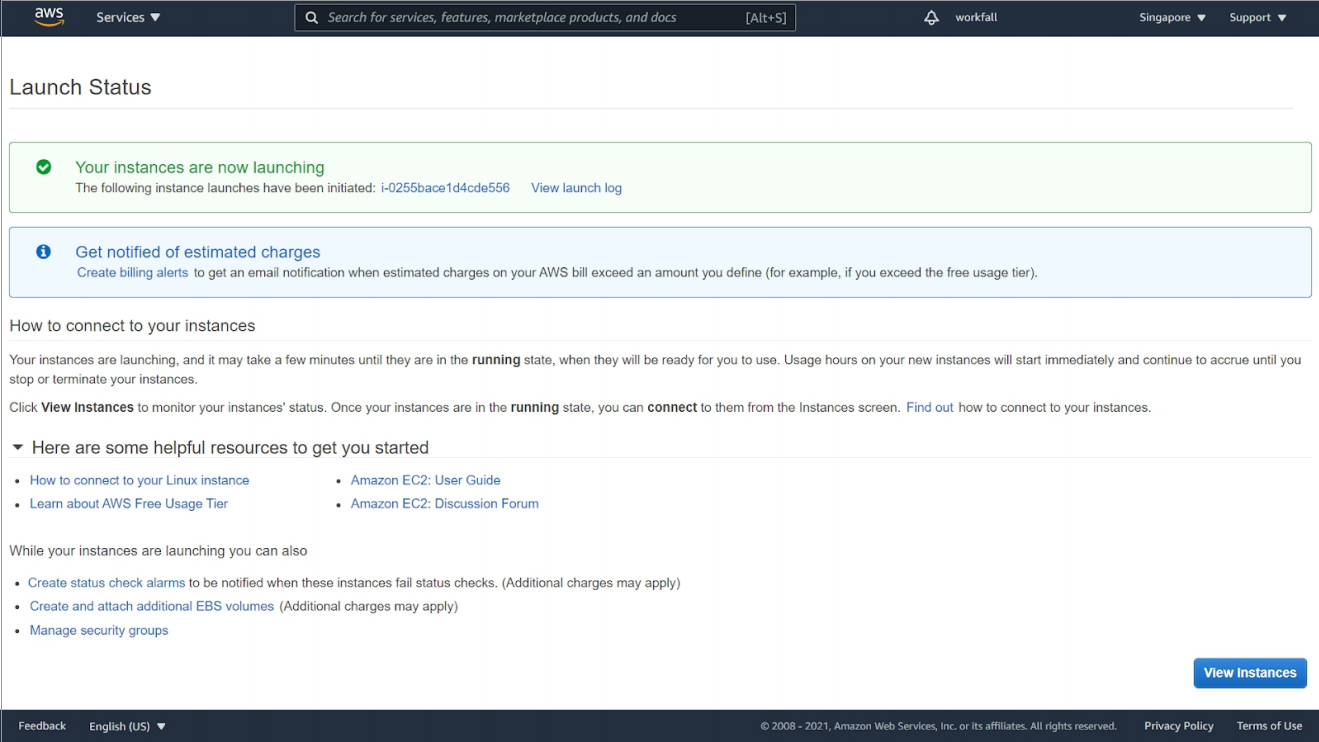Screen dimensions: 1319x742
Task: Open the English (US) language selector
Action: tap(127, 726)
